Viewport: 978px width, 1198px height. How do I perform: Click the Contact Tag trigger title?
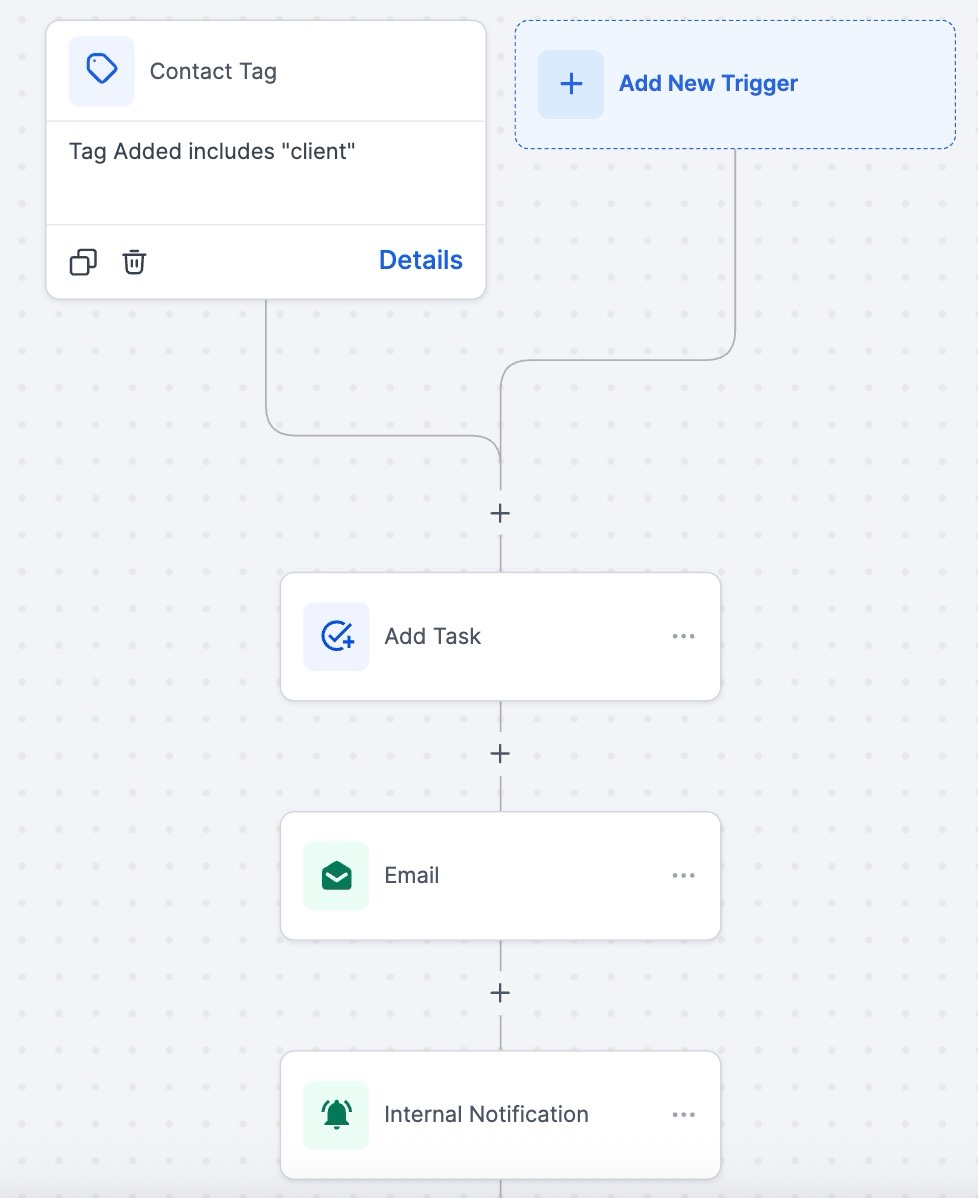pos(213,72)
